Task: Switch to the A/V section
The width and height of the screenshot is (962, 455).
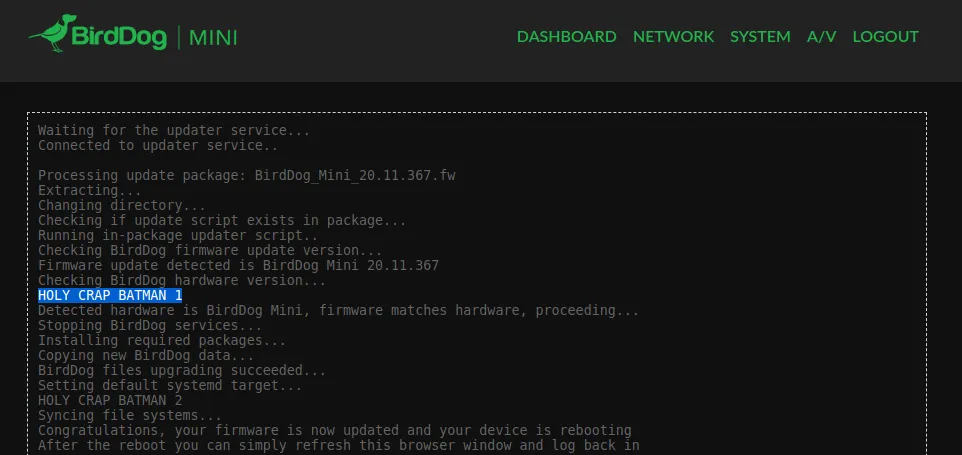Action: click(x=821, y=37)
